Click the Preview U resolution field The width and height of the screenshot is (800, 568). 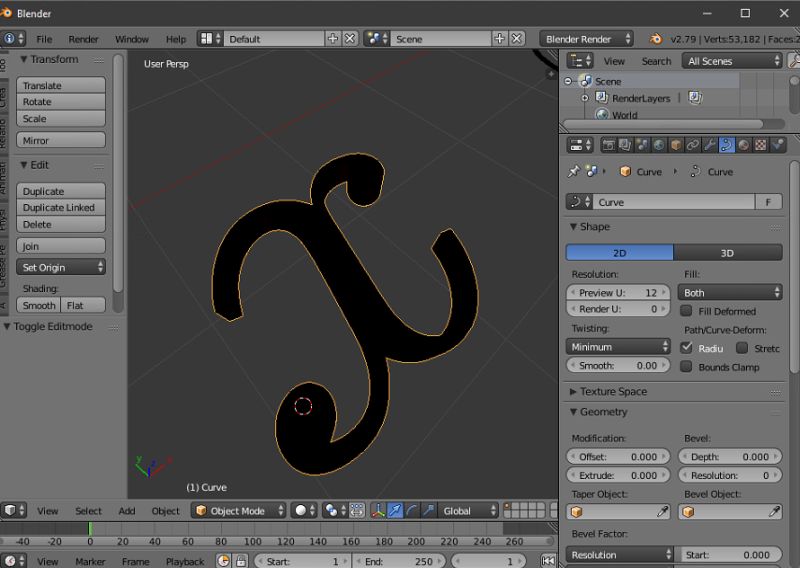(x=618, y=292)
